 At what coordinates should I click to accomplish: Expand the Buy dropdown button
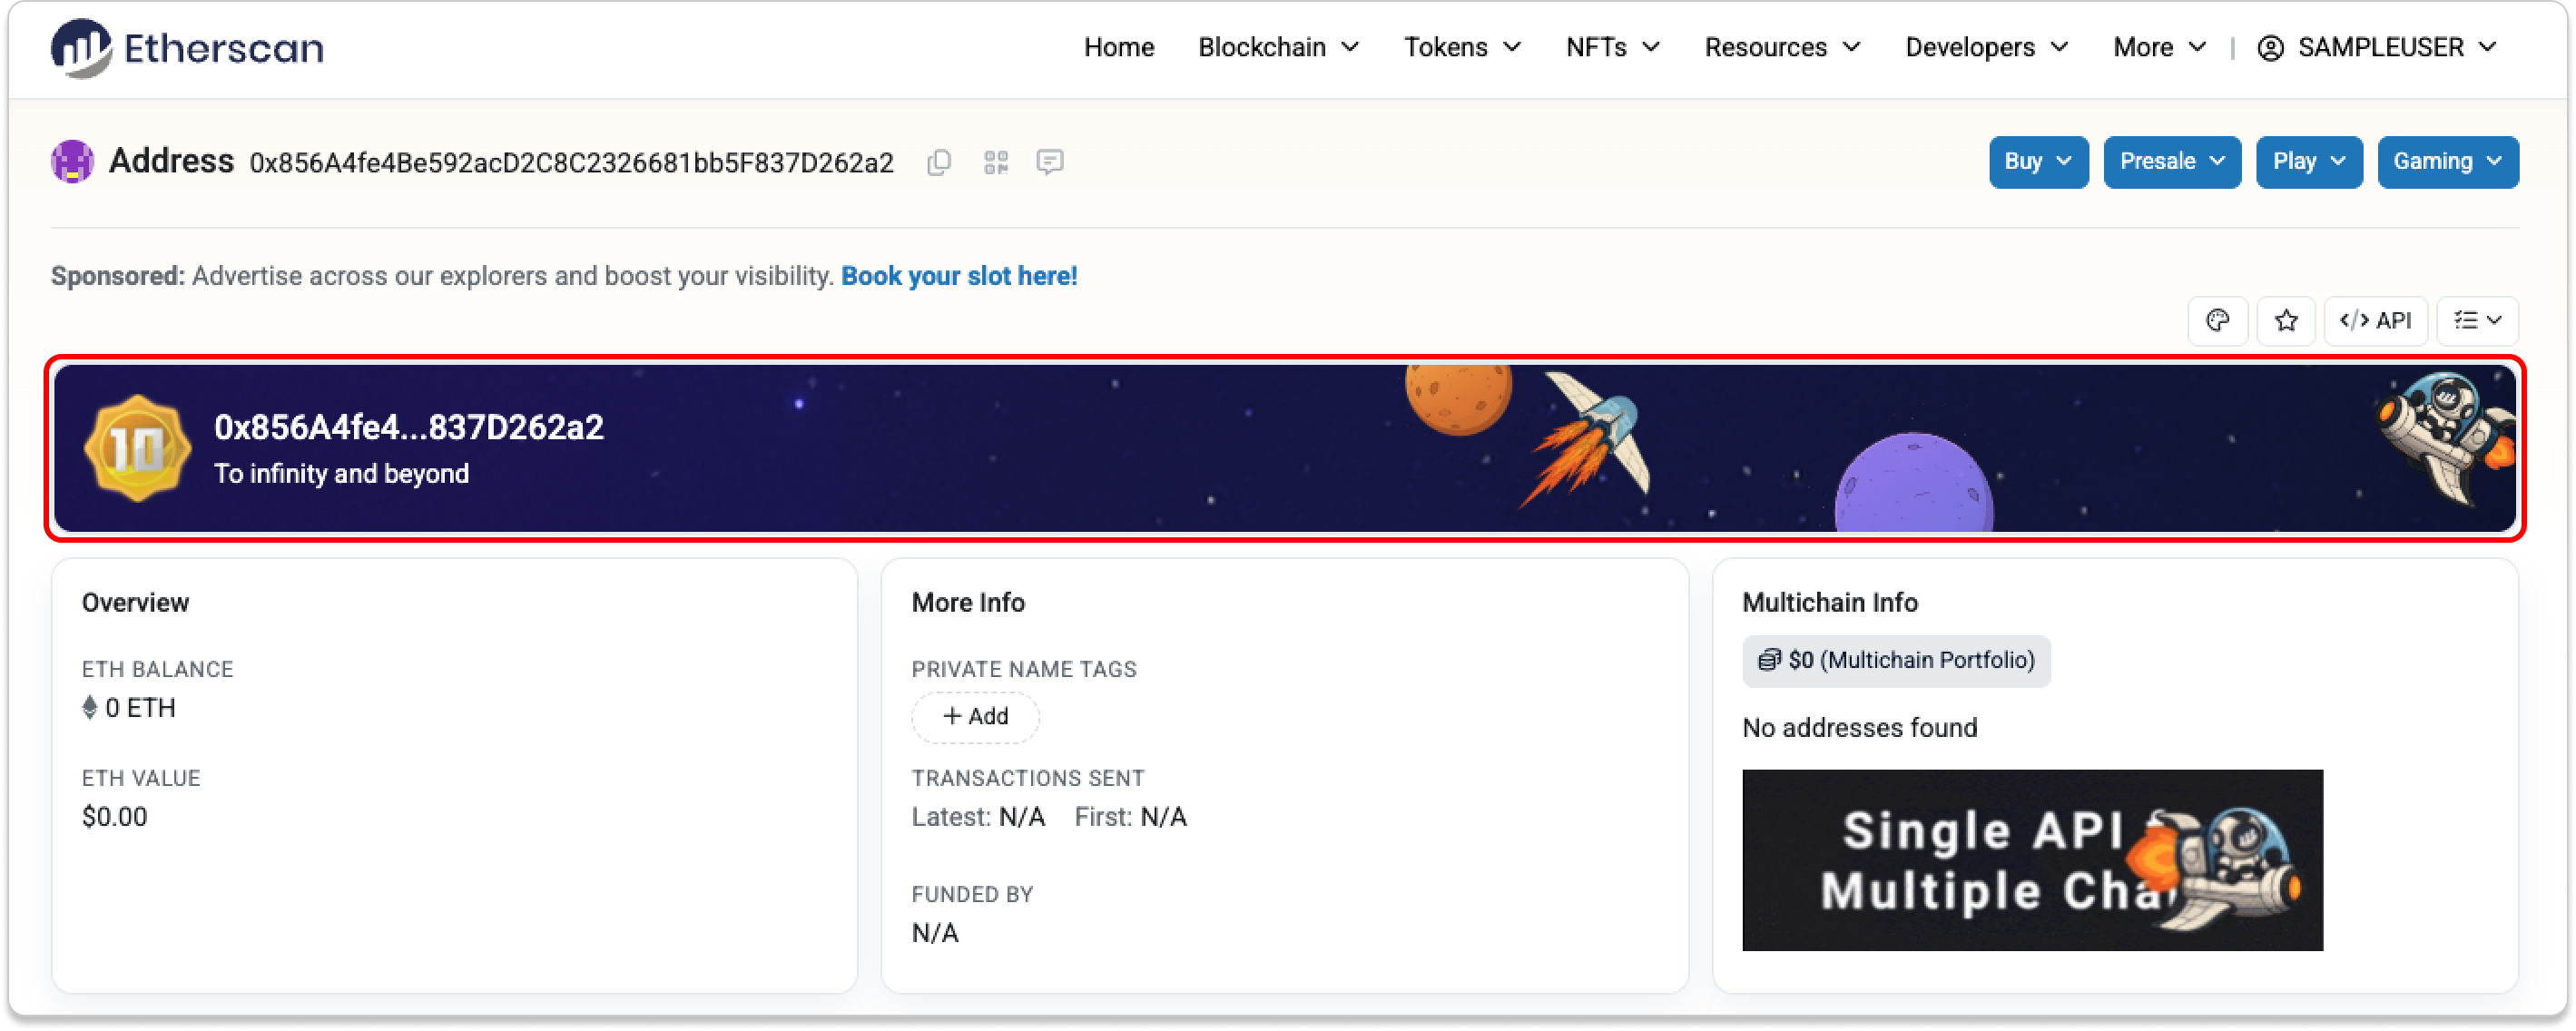tap(2038, 162)
